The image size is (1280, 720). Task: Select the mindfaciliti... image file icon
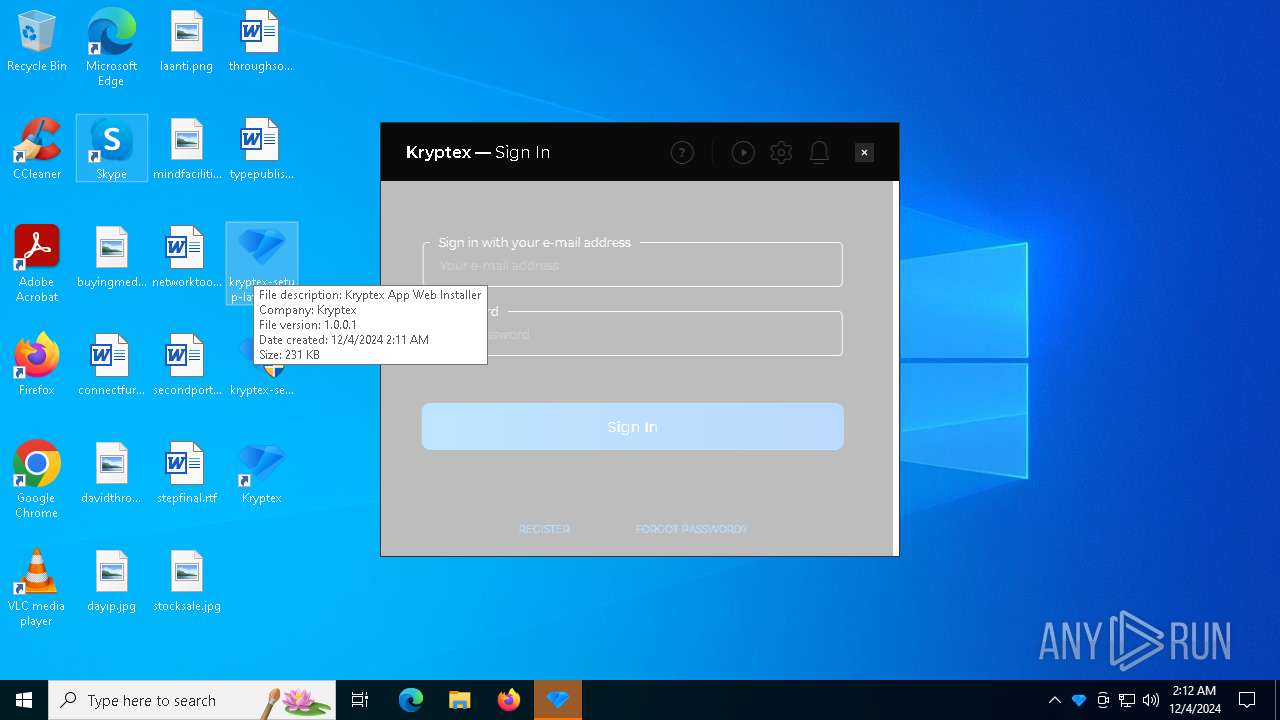point(186,149)
